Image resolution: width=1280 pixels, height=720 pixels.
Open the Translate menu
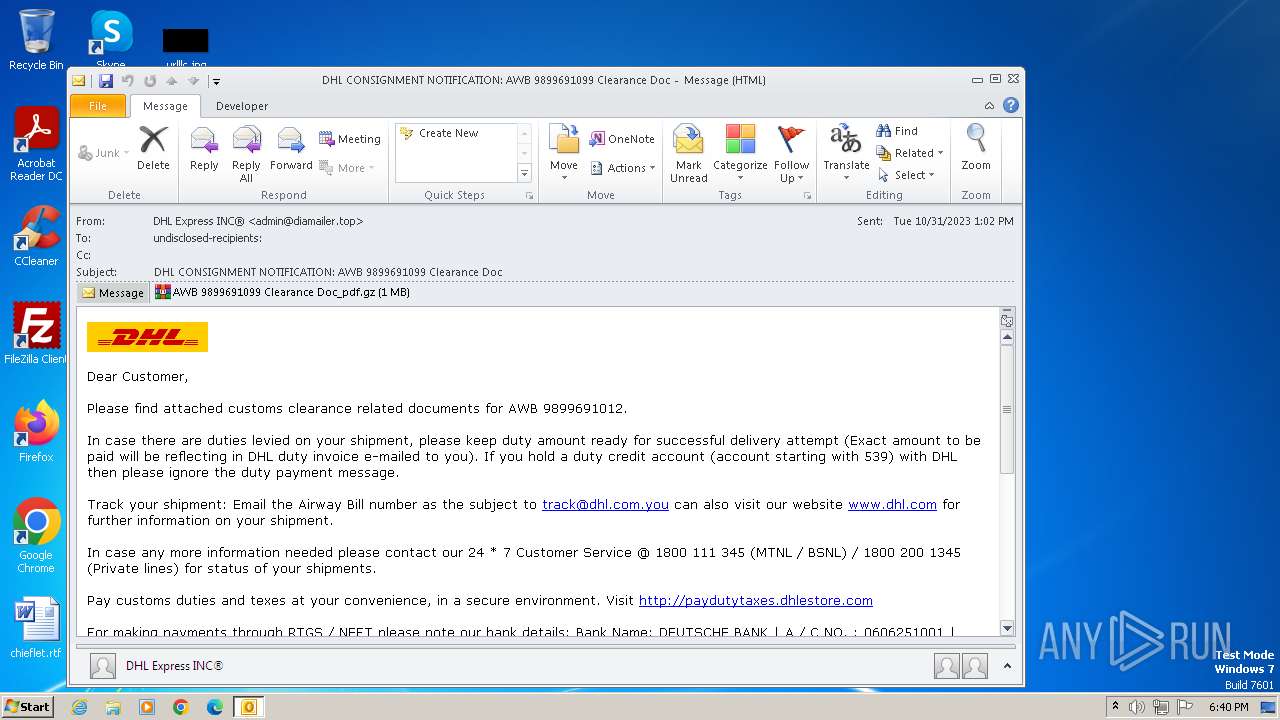tap(846, 154)
